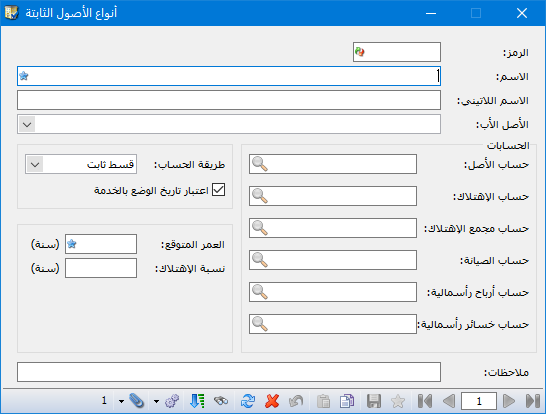Click the blue refresh arrows icon

(x=248, y=401)
